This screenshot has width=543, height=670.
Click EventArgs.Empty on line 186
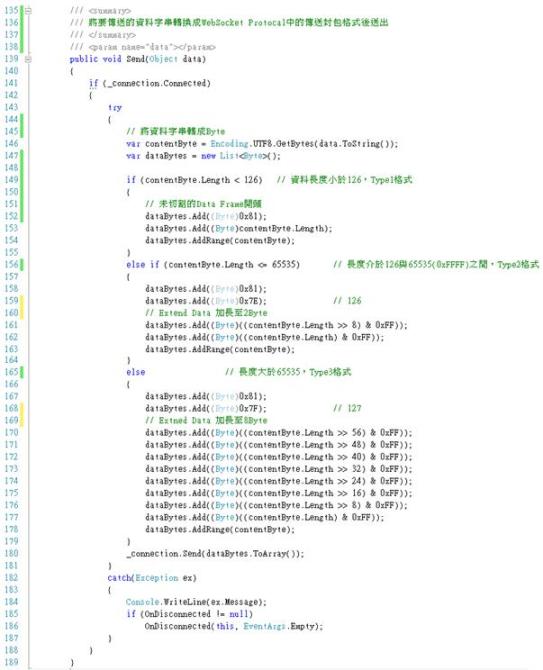pos(281,626)
